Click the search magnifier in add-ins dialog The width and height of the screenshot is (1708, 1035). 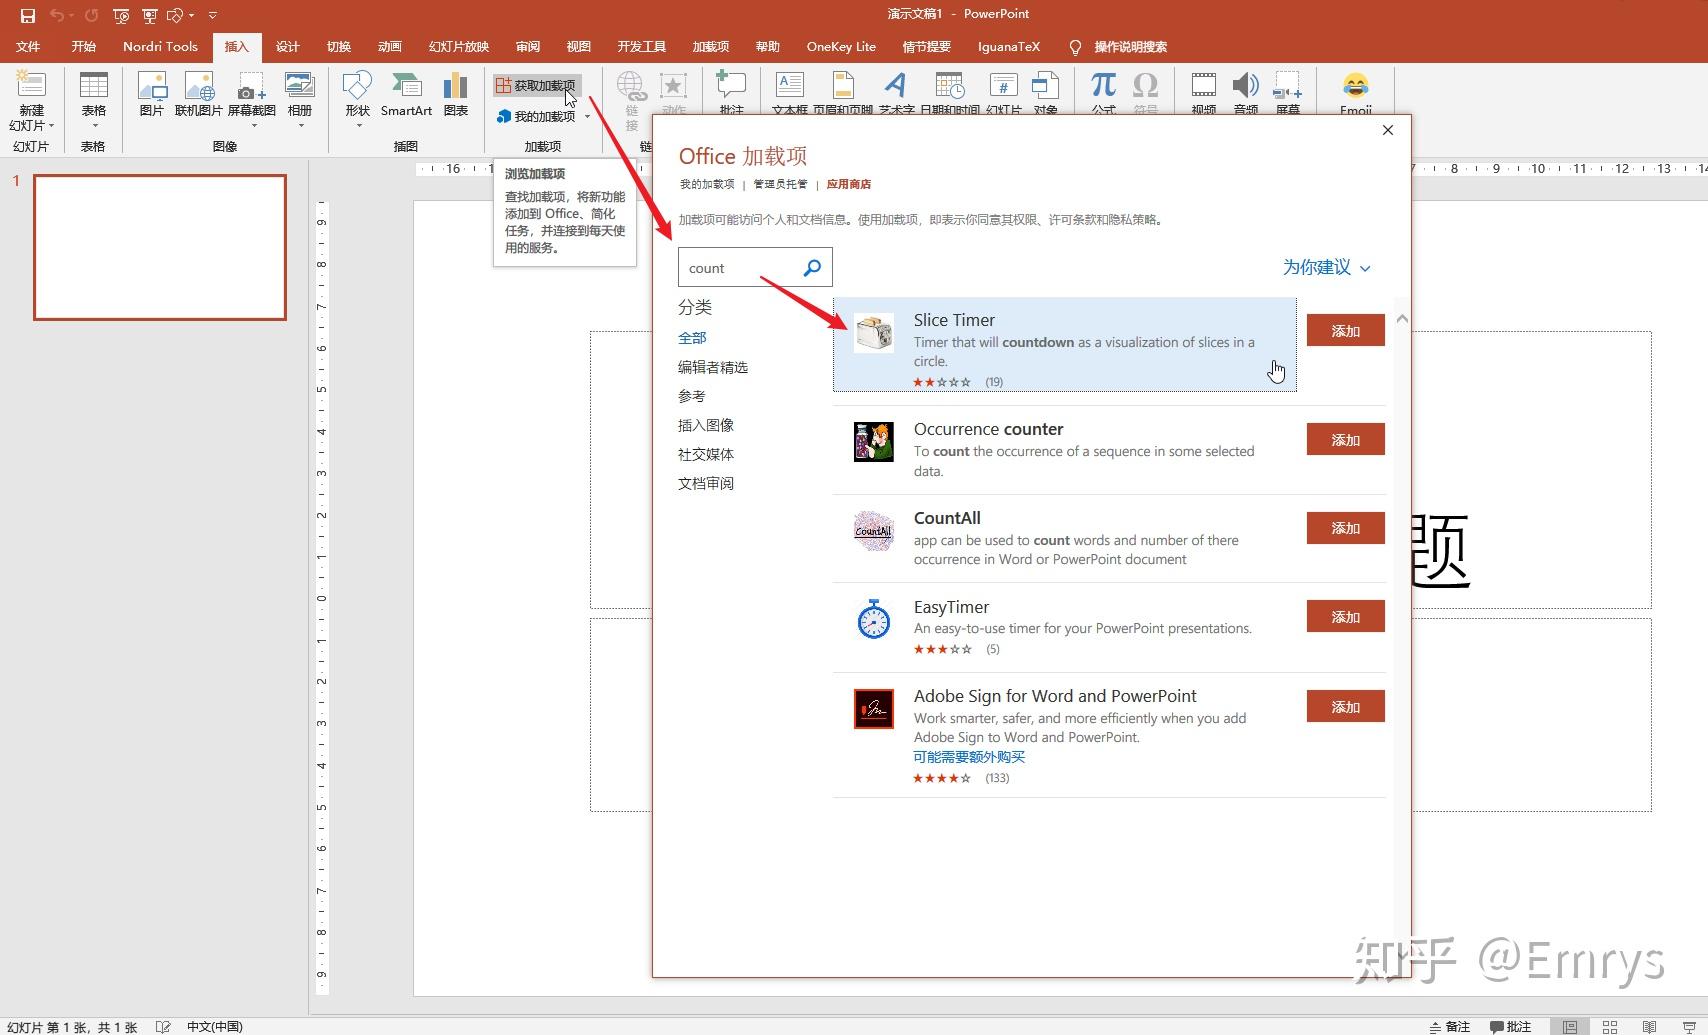(x=812, y=267)
